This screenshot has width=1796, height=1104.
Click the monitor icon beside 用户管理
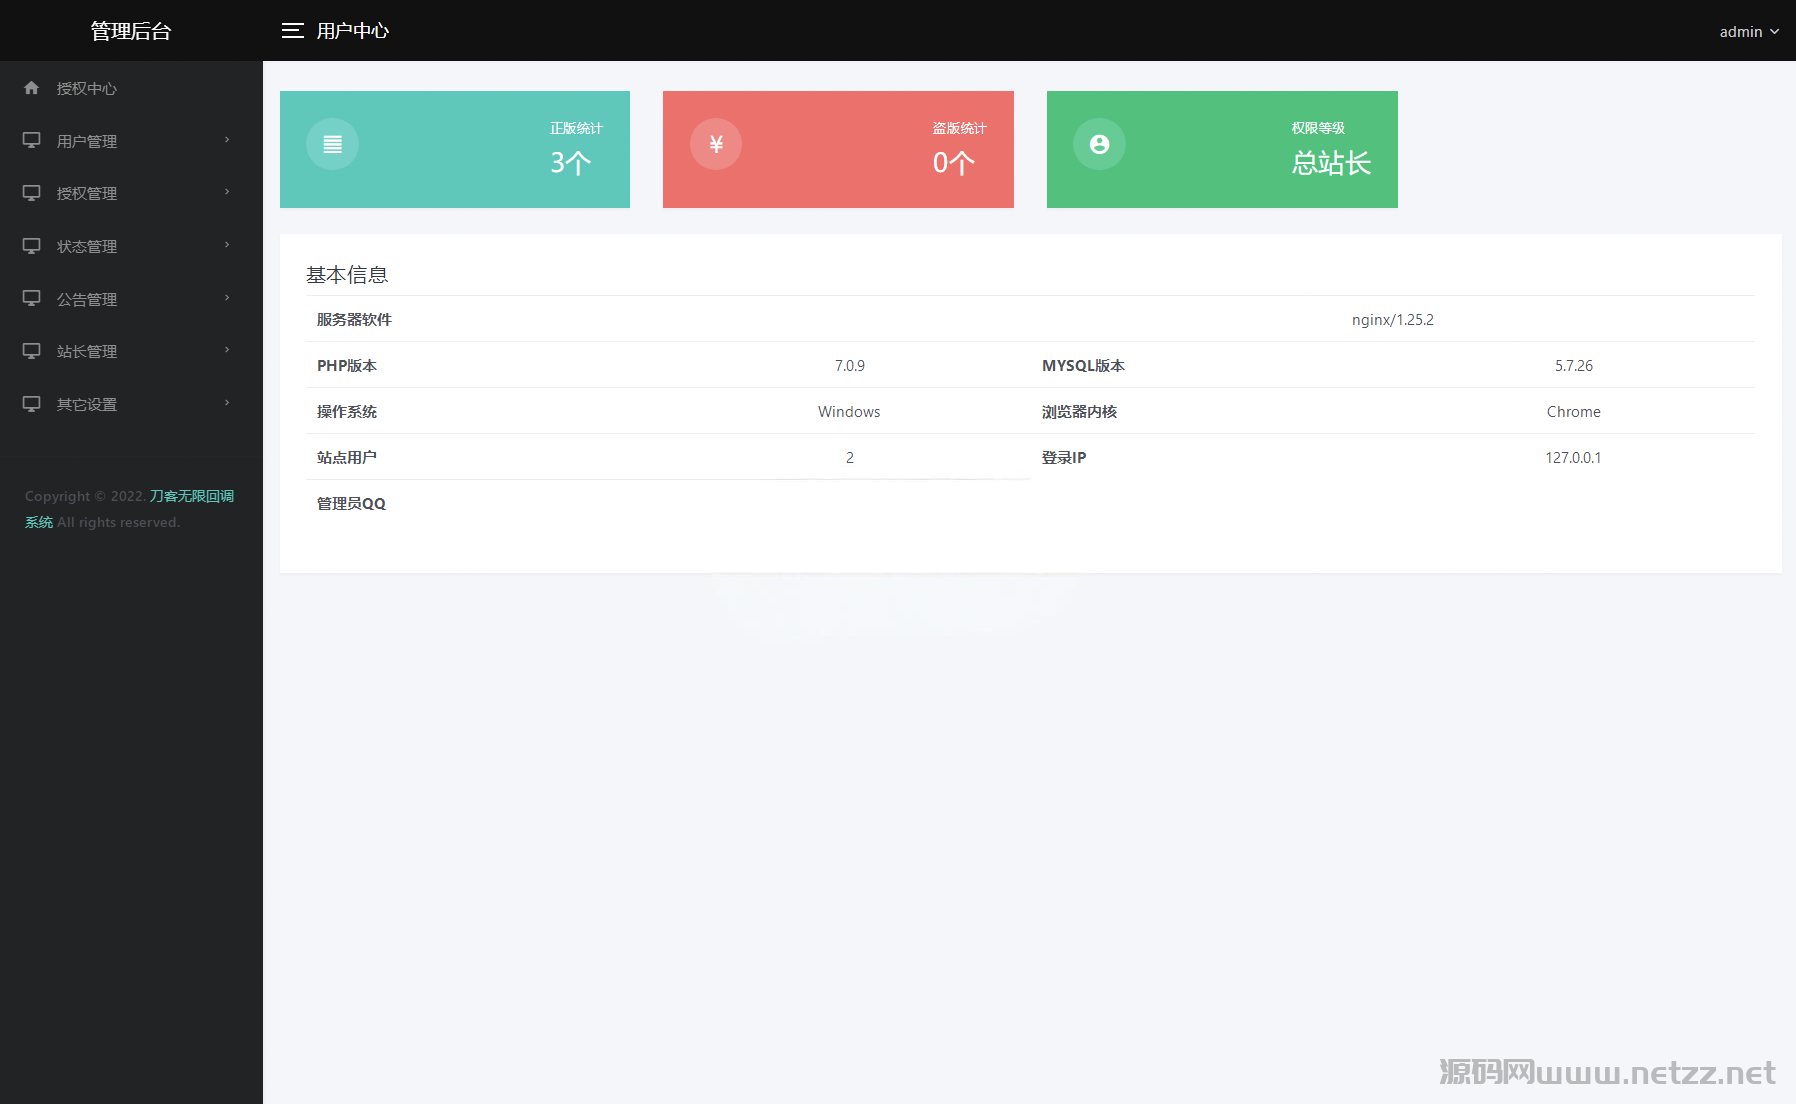point(32,141)
